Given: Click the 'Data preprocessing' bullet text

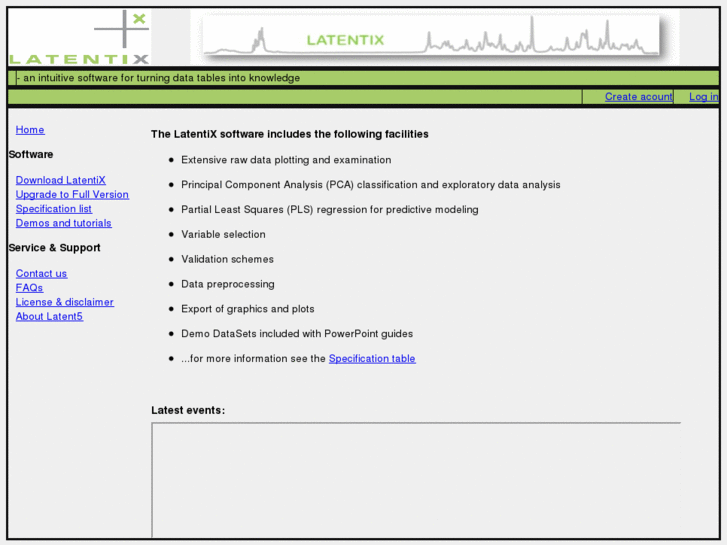Looking at the screenshot, I should click(x=228, y=284).
